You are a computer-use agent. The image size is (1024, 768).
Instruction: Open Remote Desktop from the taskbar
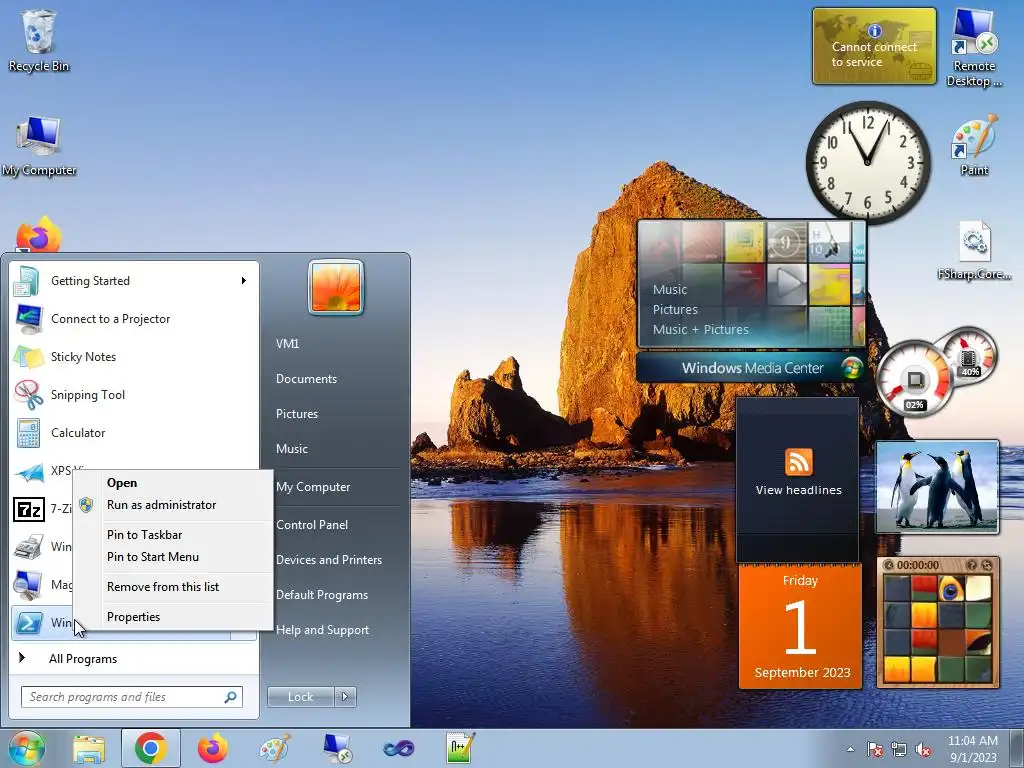(x=337, y=748)
